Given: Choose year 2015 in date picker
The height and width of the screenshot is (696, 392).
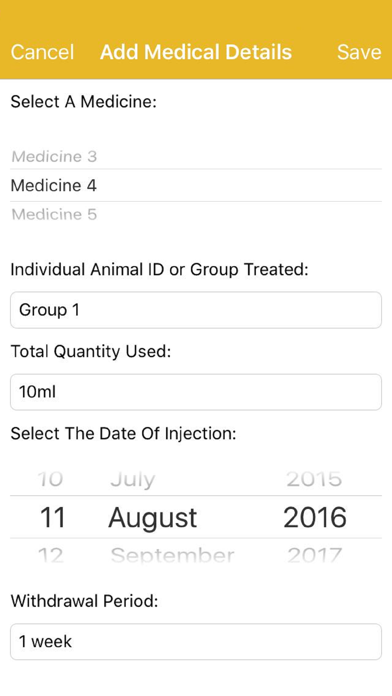Looking at the screenshot, I should point(314,479).
